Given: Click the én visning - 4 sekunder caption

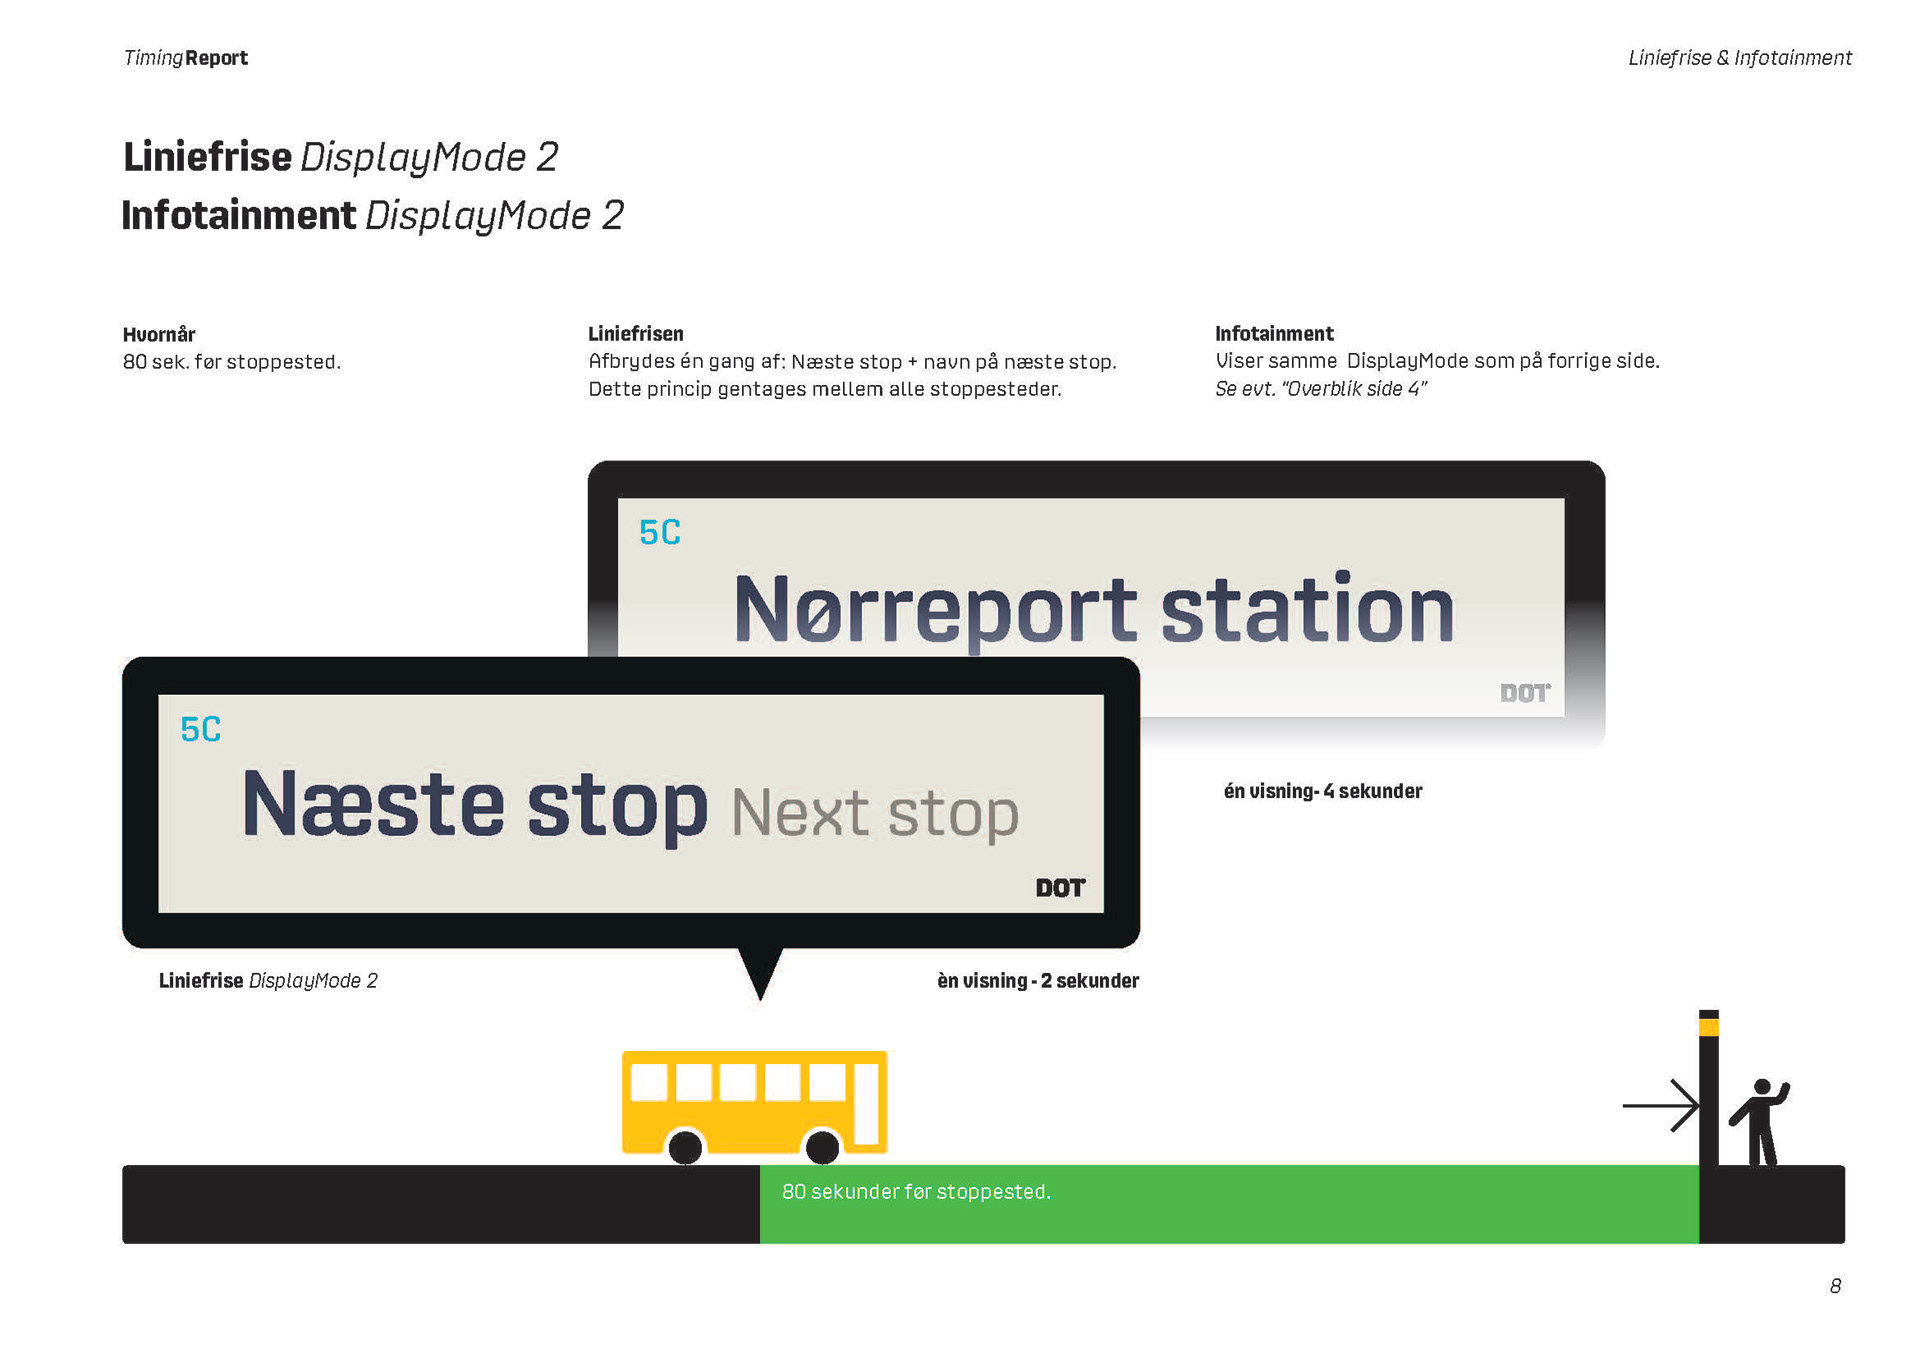Looking at the screenshot, I should point(1322,791).
